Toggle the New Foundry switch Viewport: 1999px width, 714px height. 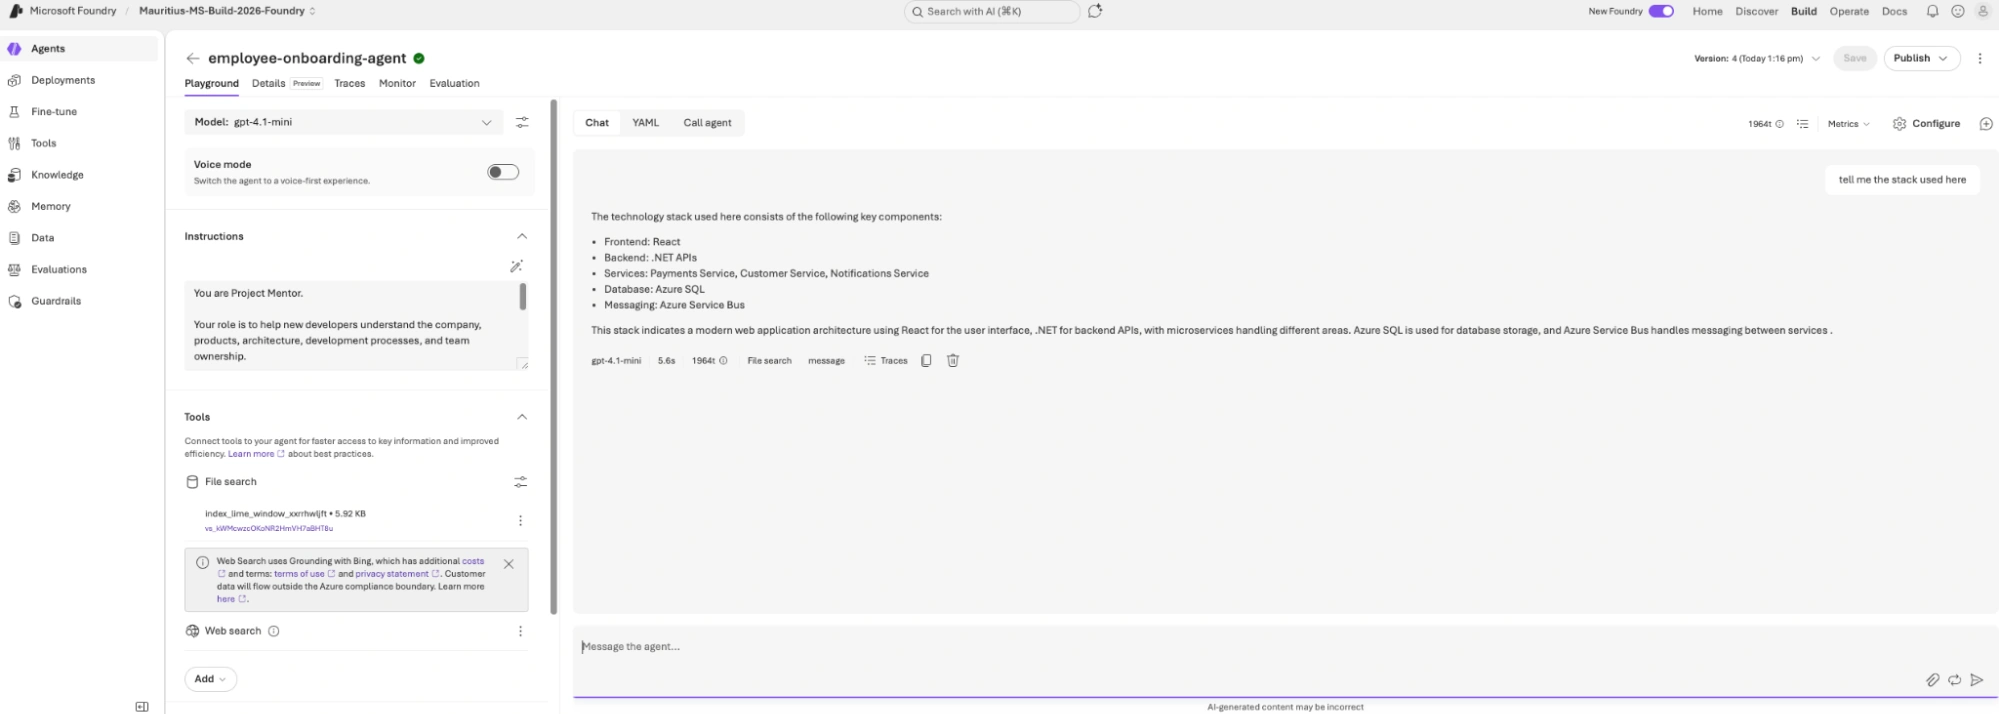click(x=1661, y=11)
